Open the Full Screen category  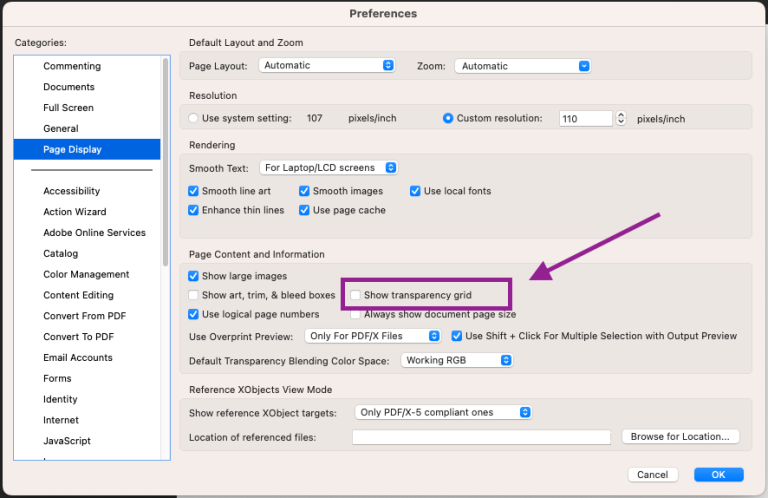pos(68,108)
